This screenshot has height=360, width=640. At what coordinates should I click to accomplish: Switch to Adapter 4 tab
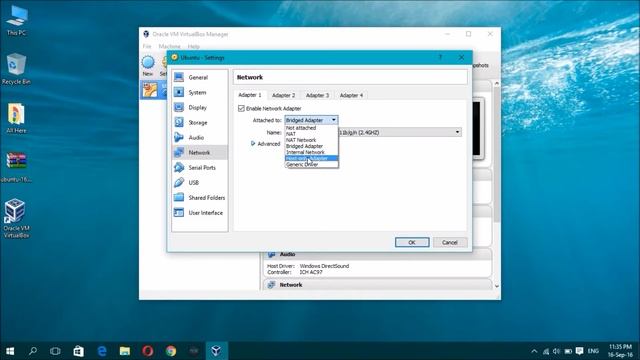coord(351,96)
